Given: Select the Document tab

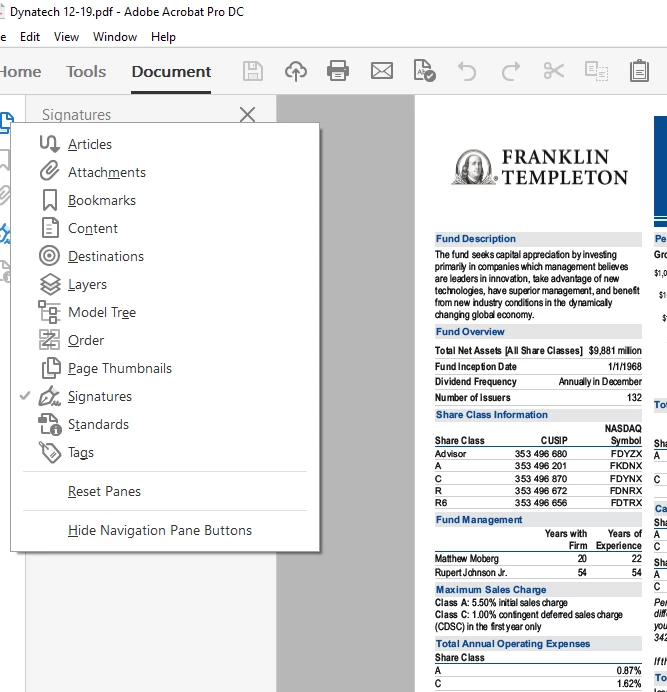Looking at the screenshot, I should tap(171, 71).
